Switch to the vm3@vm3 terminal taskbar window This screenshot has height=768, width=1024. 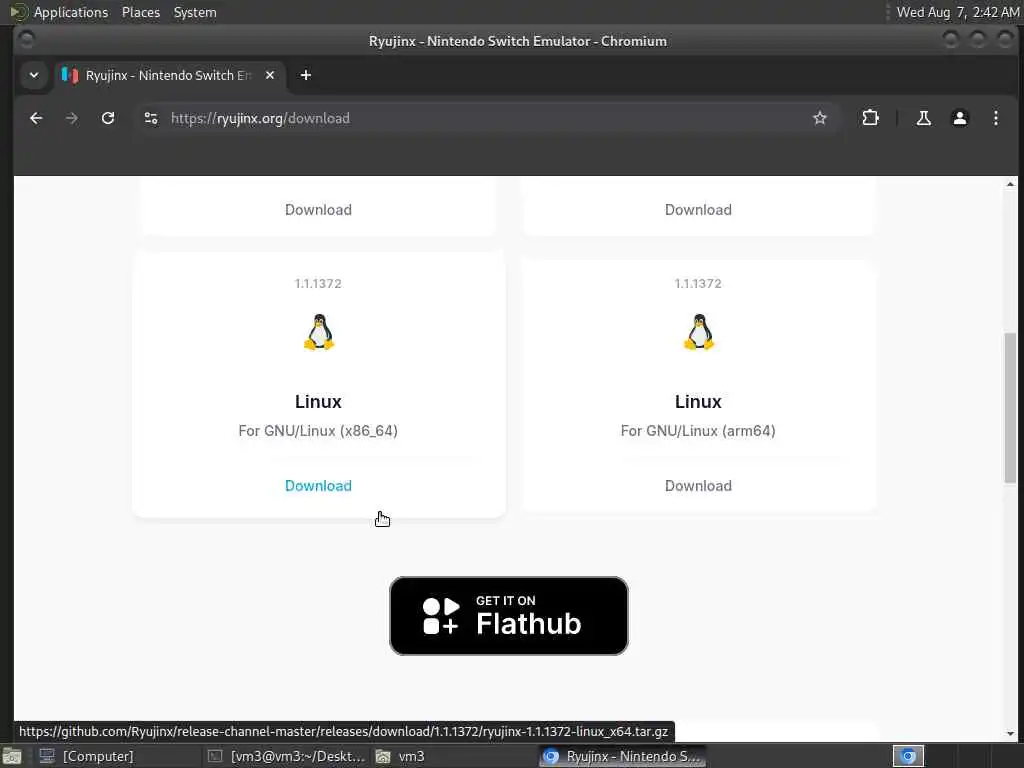[x=286, y=756]
